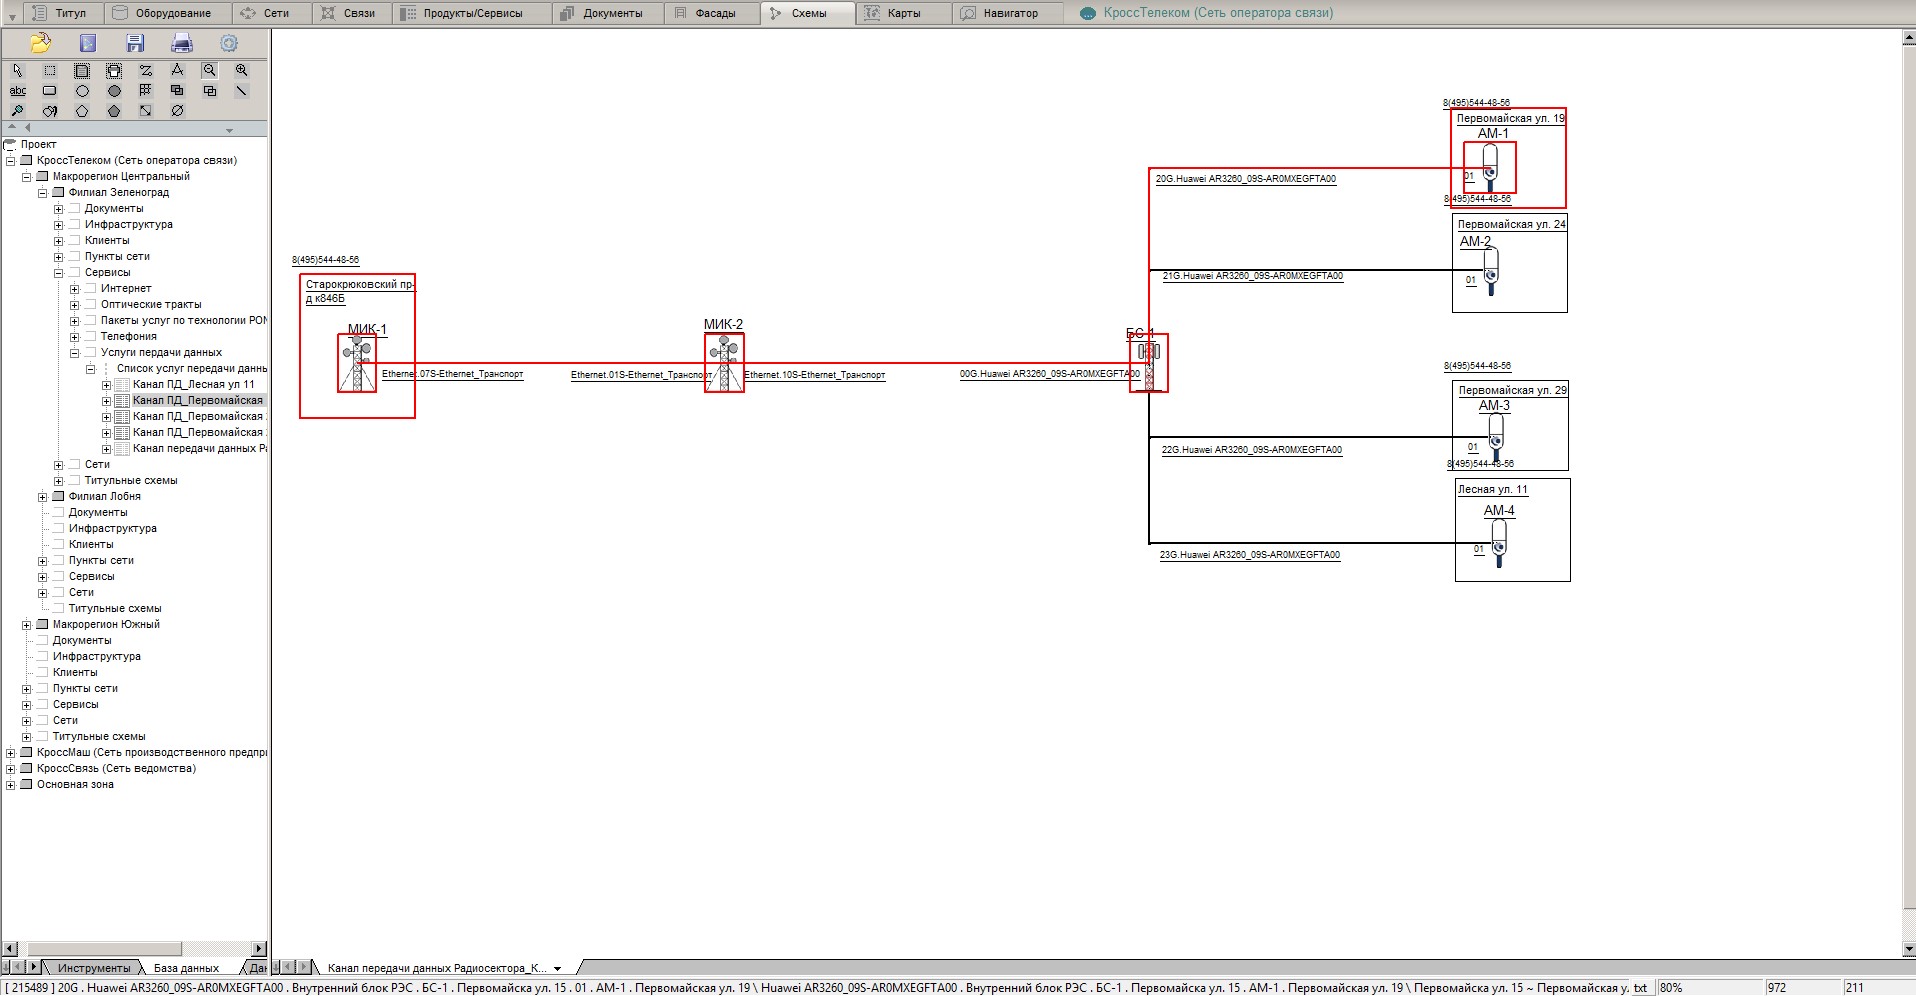Select the arrow pointer tool
Image resolution: width=1916 pixels, height=996 pixels.
[18, 71]
